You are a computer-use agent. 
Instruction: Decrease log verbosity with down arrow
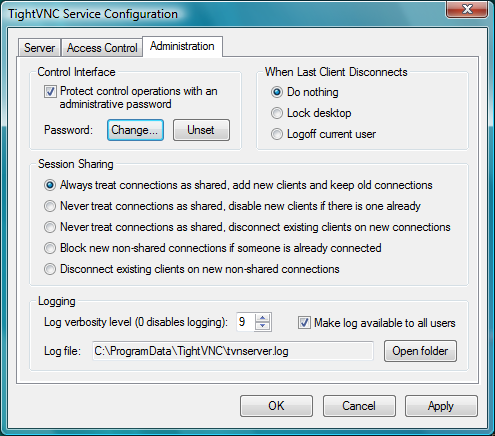263,326
